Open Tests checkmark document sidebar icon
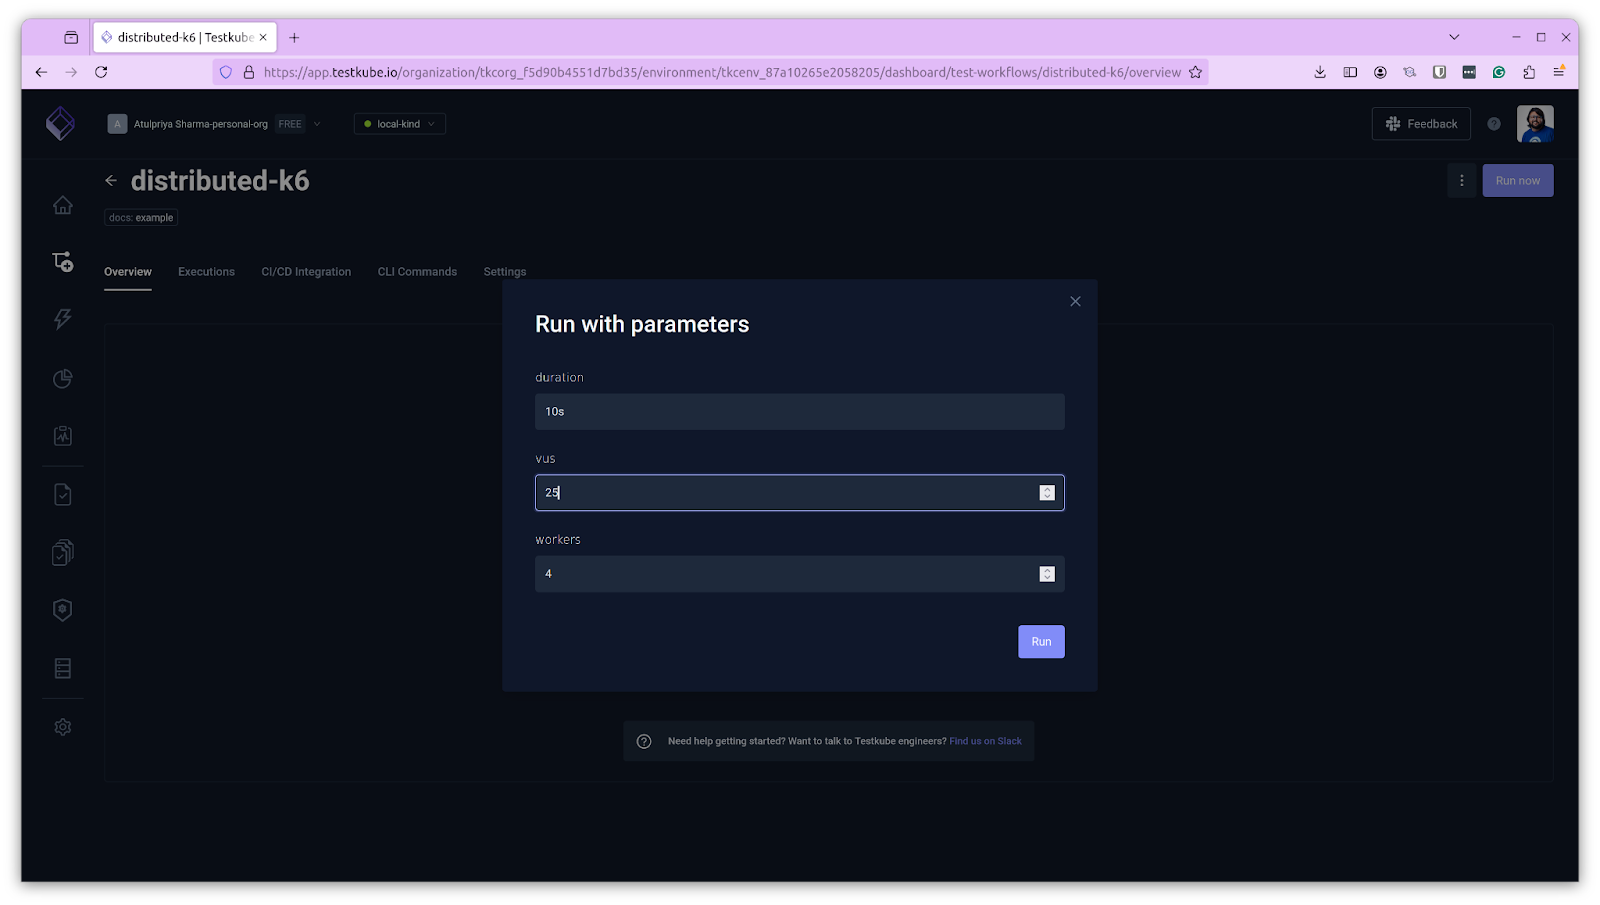 (x=62, y=494)
